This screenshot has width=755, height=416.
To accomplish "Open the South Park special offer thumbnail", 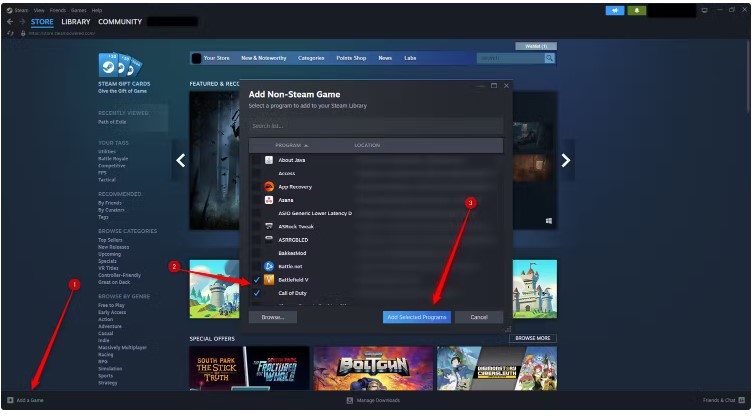I will pos(249,368).
